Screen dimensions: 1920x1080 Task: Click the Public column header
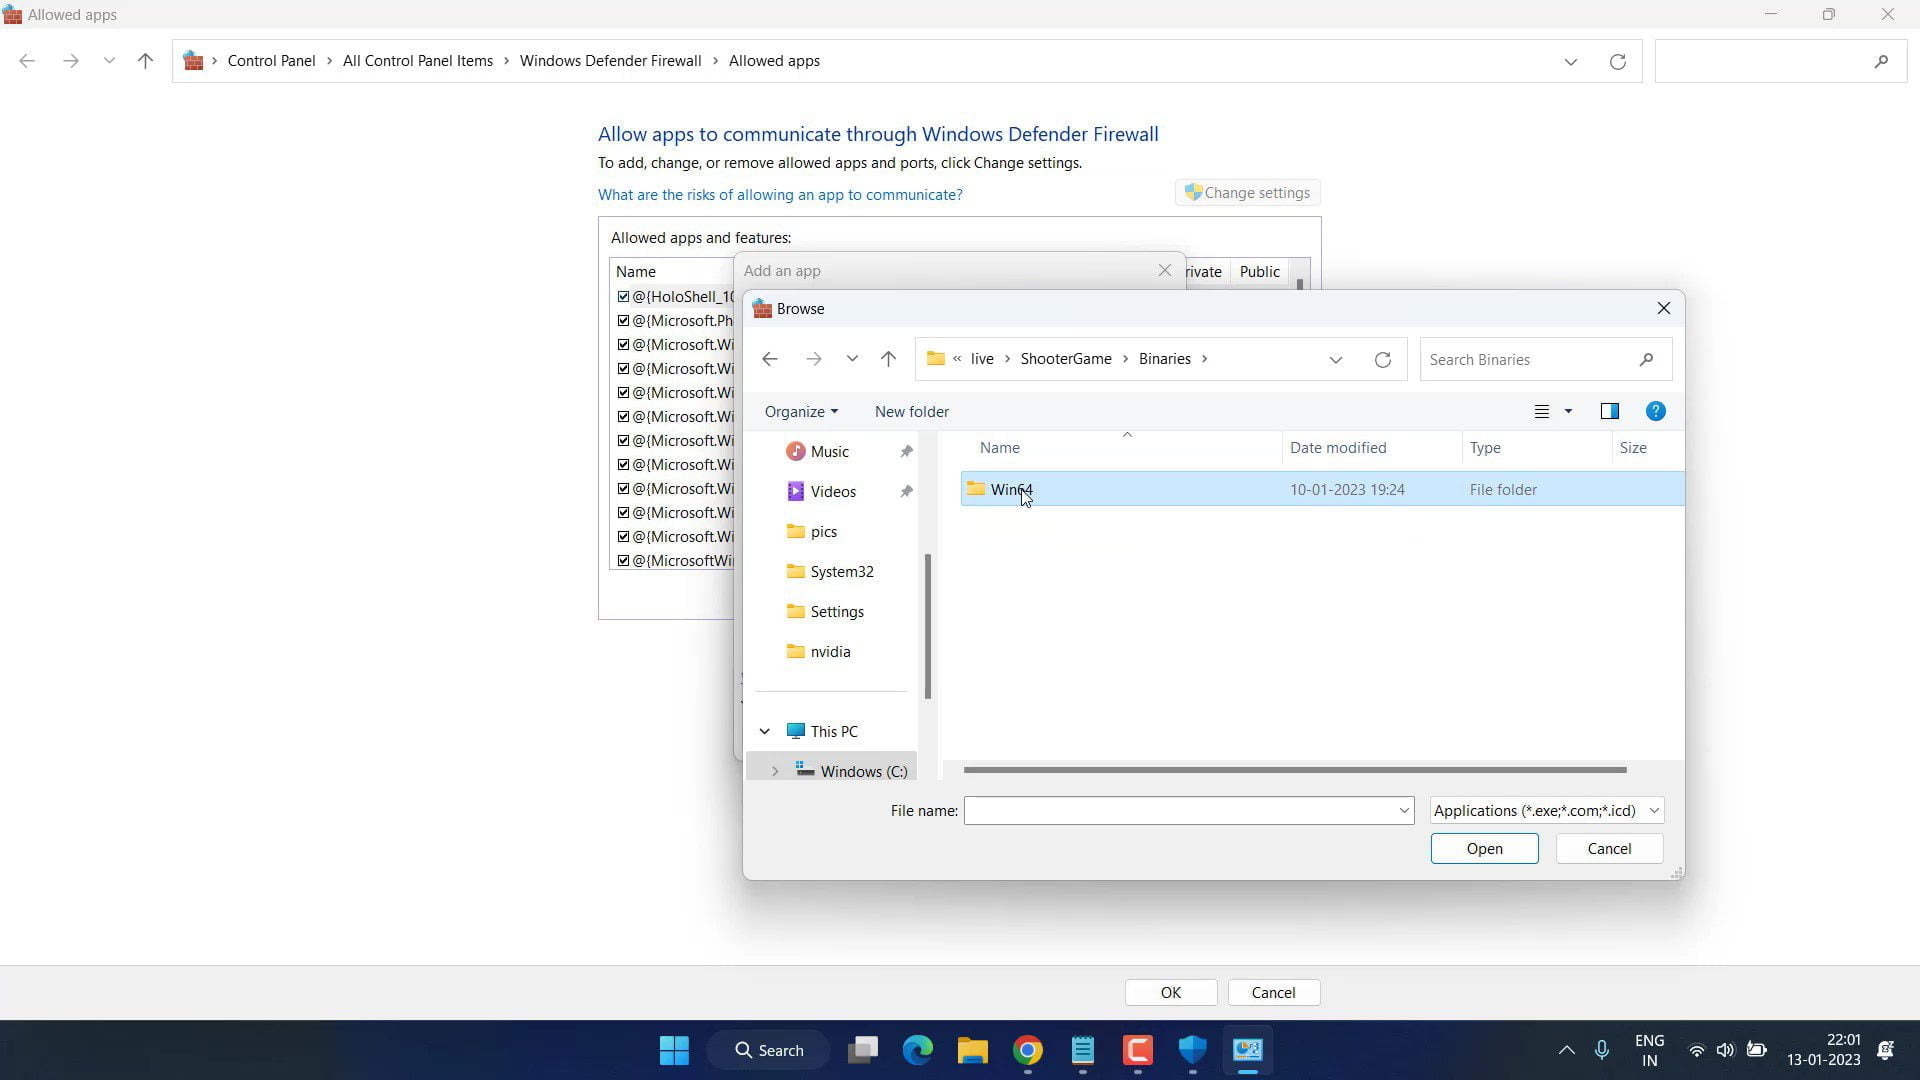click(x=1259, y=272)
